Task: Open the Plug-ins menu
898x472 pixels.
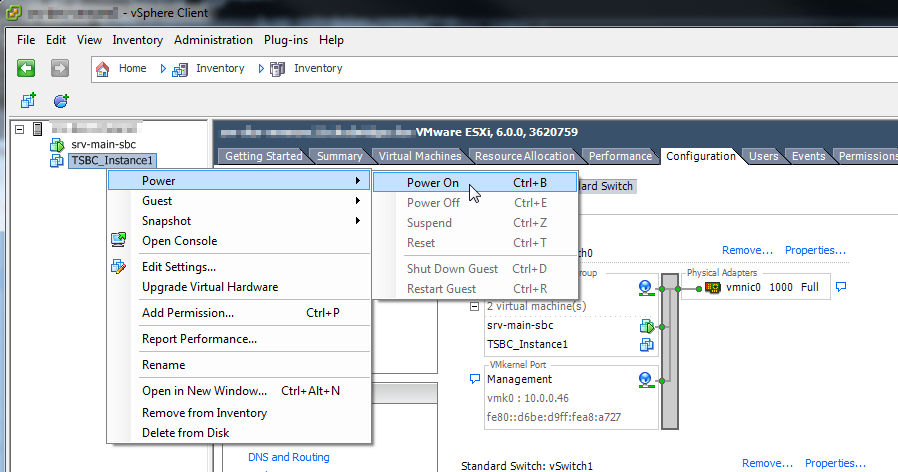Action: [286, 40]
